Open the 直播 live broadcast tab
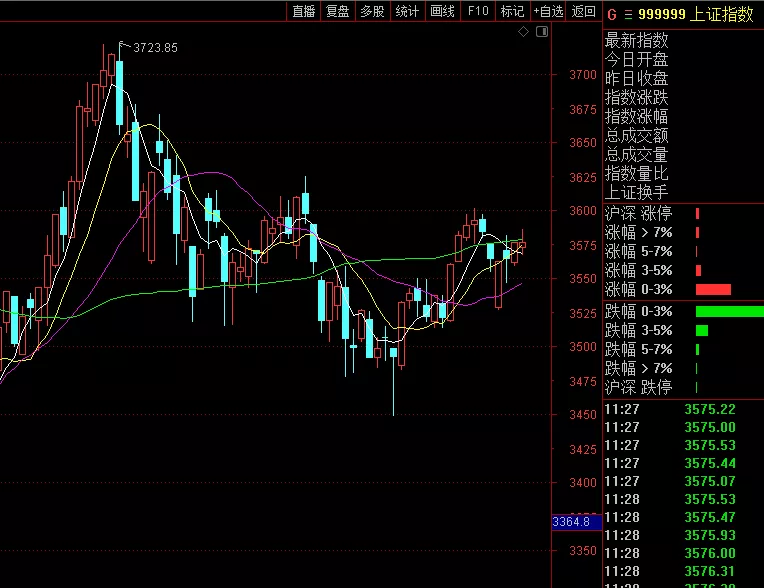This screenshot has width=764, height=588. point(304,11)
